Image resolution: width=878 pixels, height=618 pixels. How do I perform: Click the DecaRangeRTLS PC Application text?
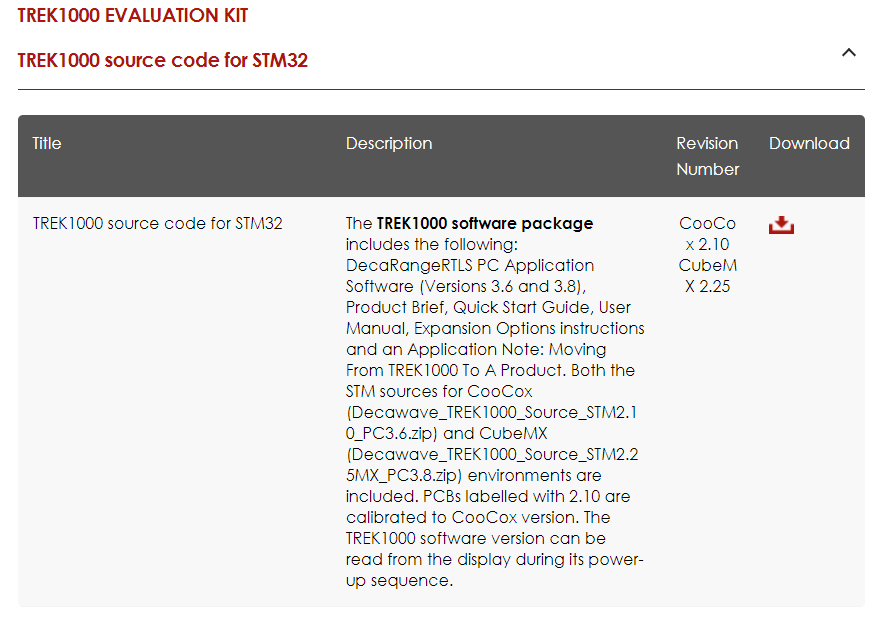point(470,265)
